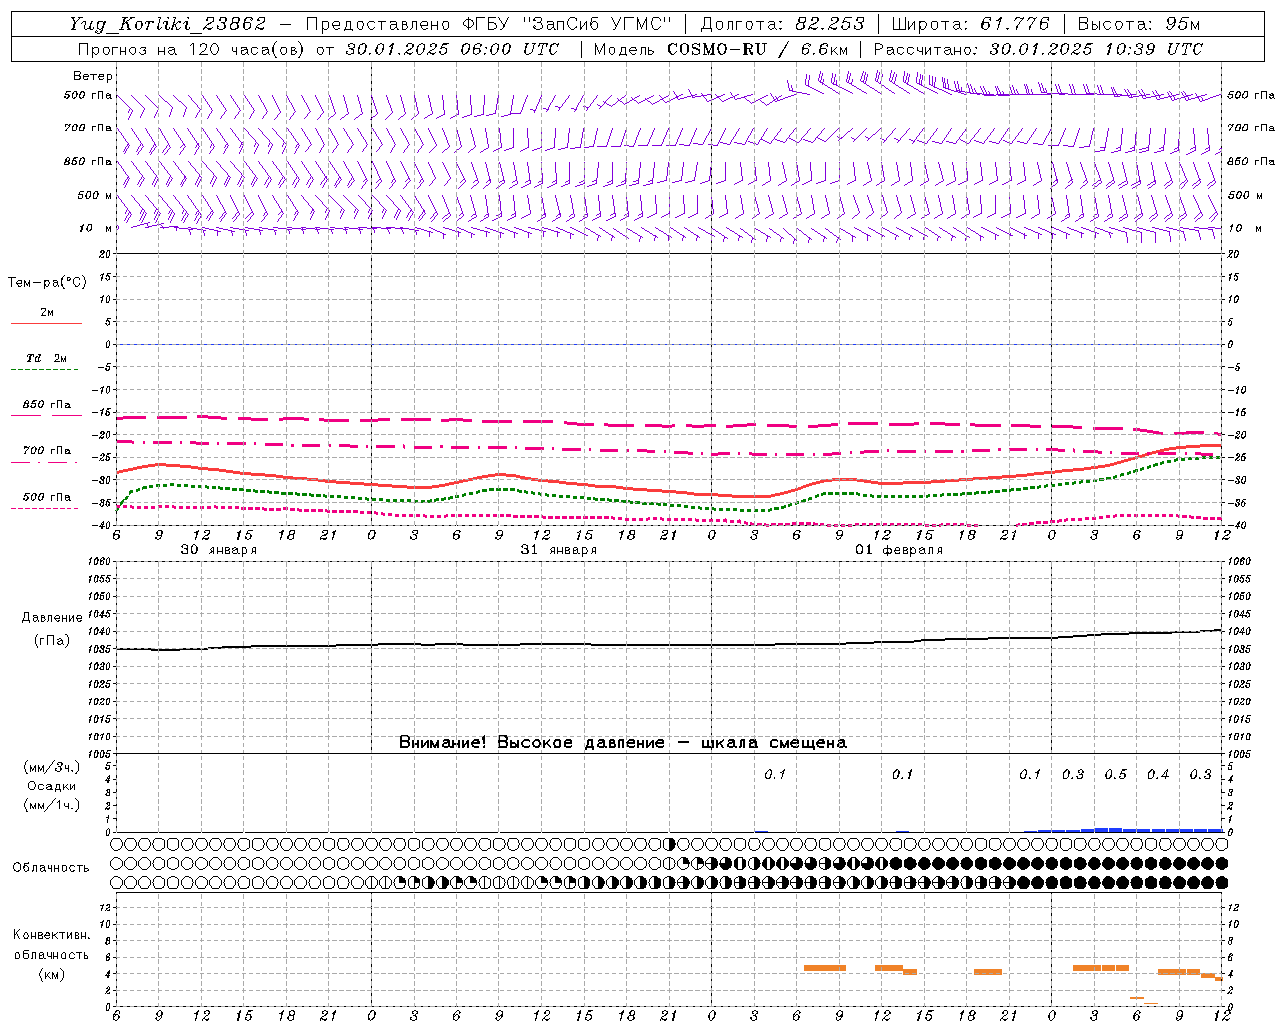1280x1024 pixels.
Task: Click the Облачность panel label
Action: 51,867
